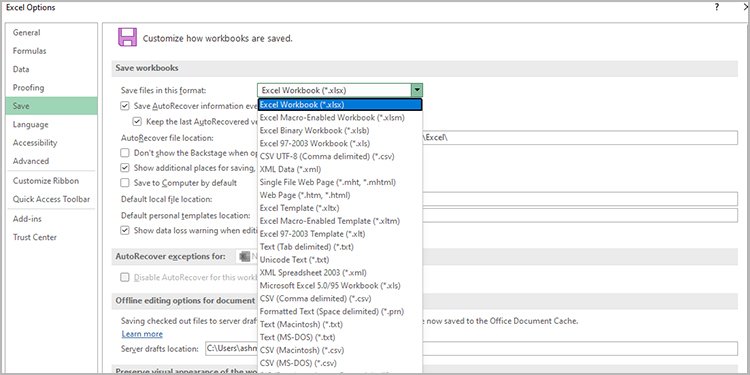The image size is (750, 375).
Task: Check Save to Computer by default
Action: (x=125, y=183)
